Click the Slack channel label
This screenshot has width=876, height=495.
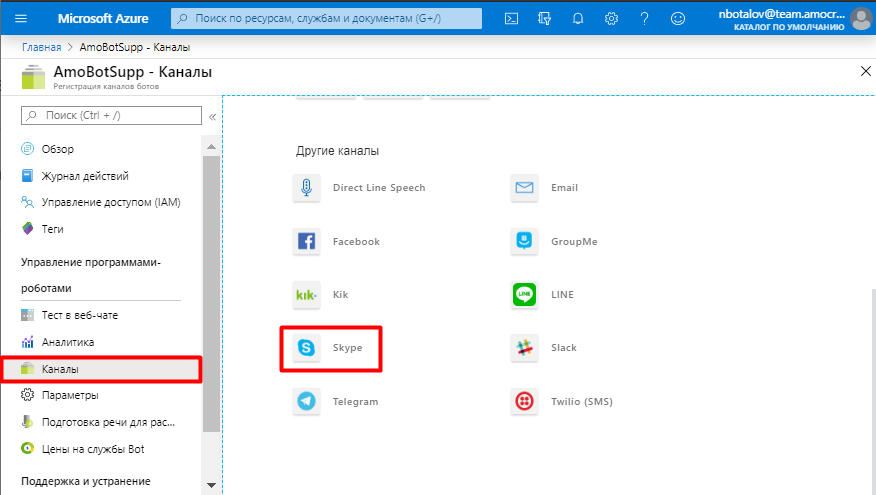[x=564, y=348]
